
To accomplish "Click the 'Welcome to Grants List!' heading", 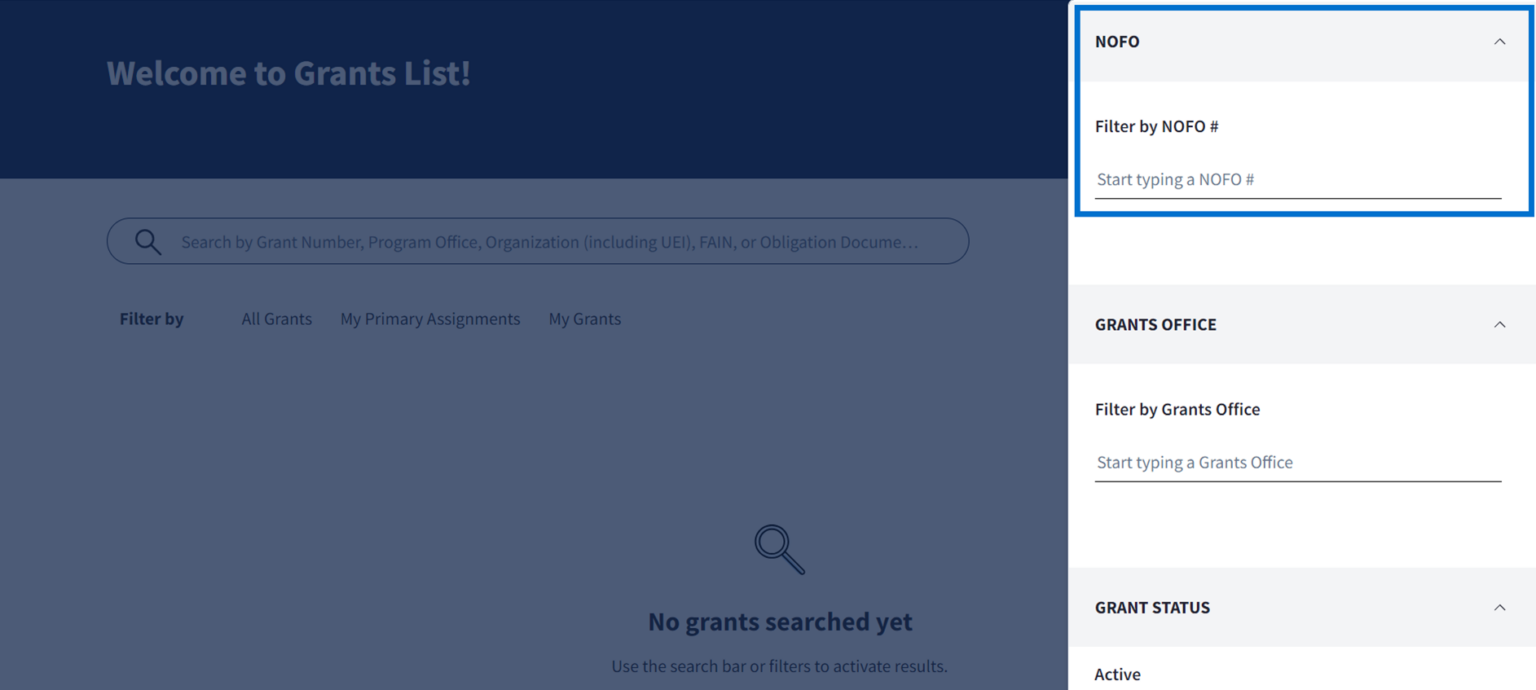I will point(288,73).
